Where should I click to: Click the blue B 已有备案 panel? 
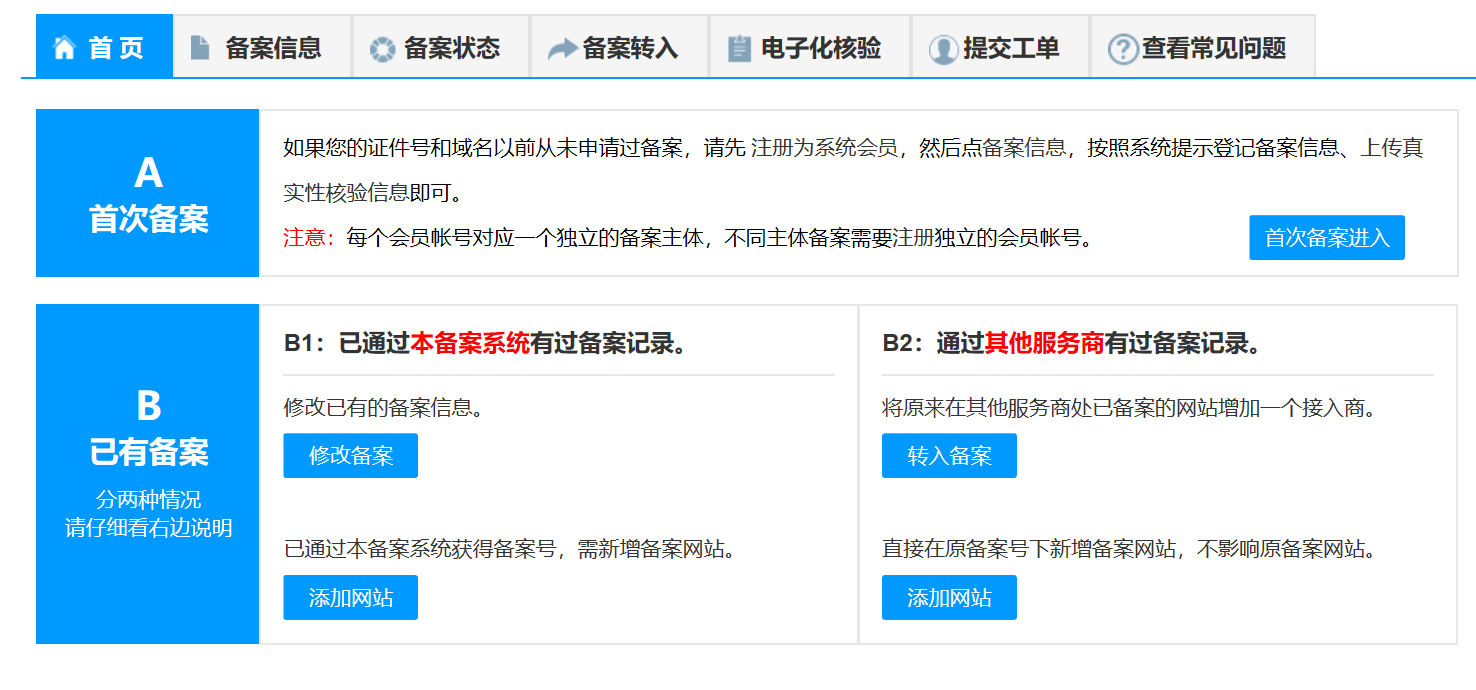click(x=148, y=474)
